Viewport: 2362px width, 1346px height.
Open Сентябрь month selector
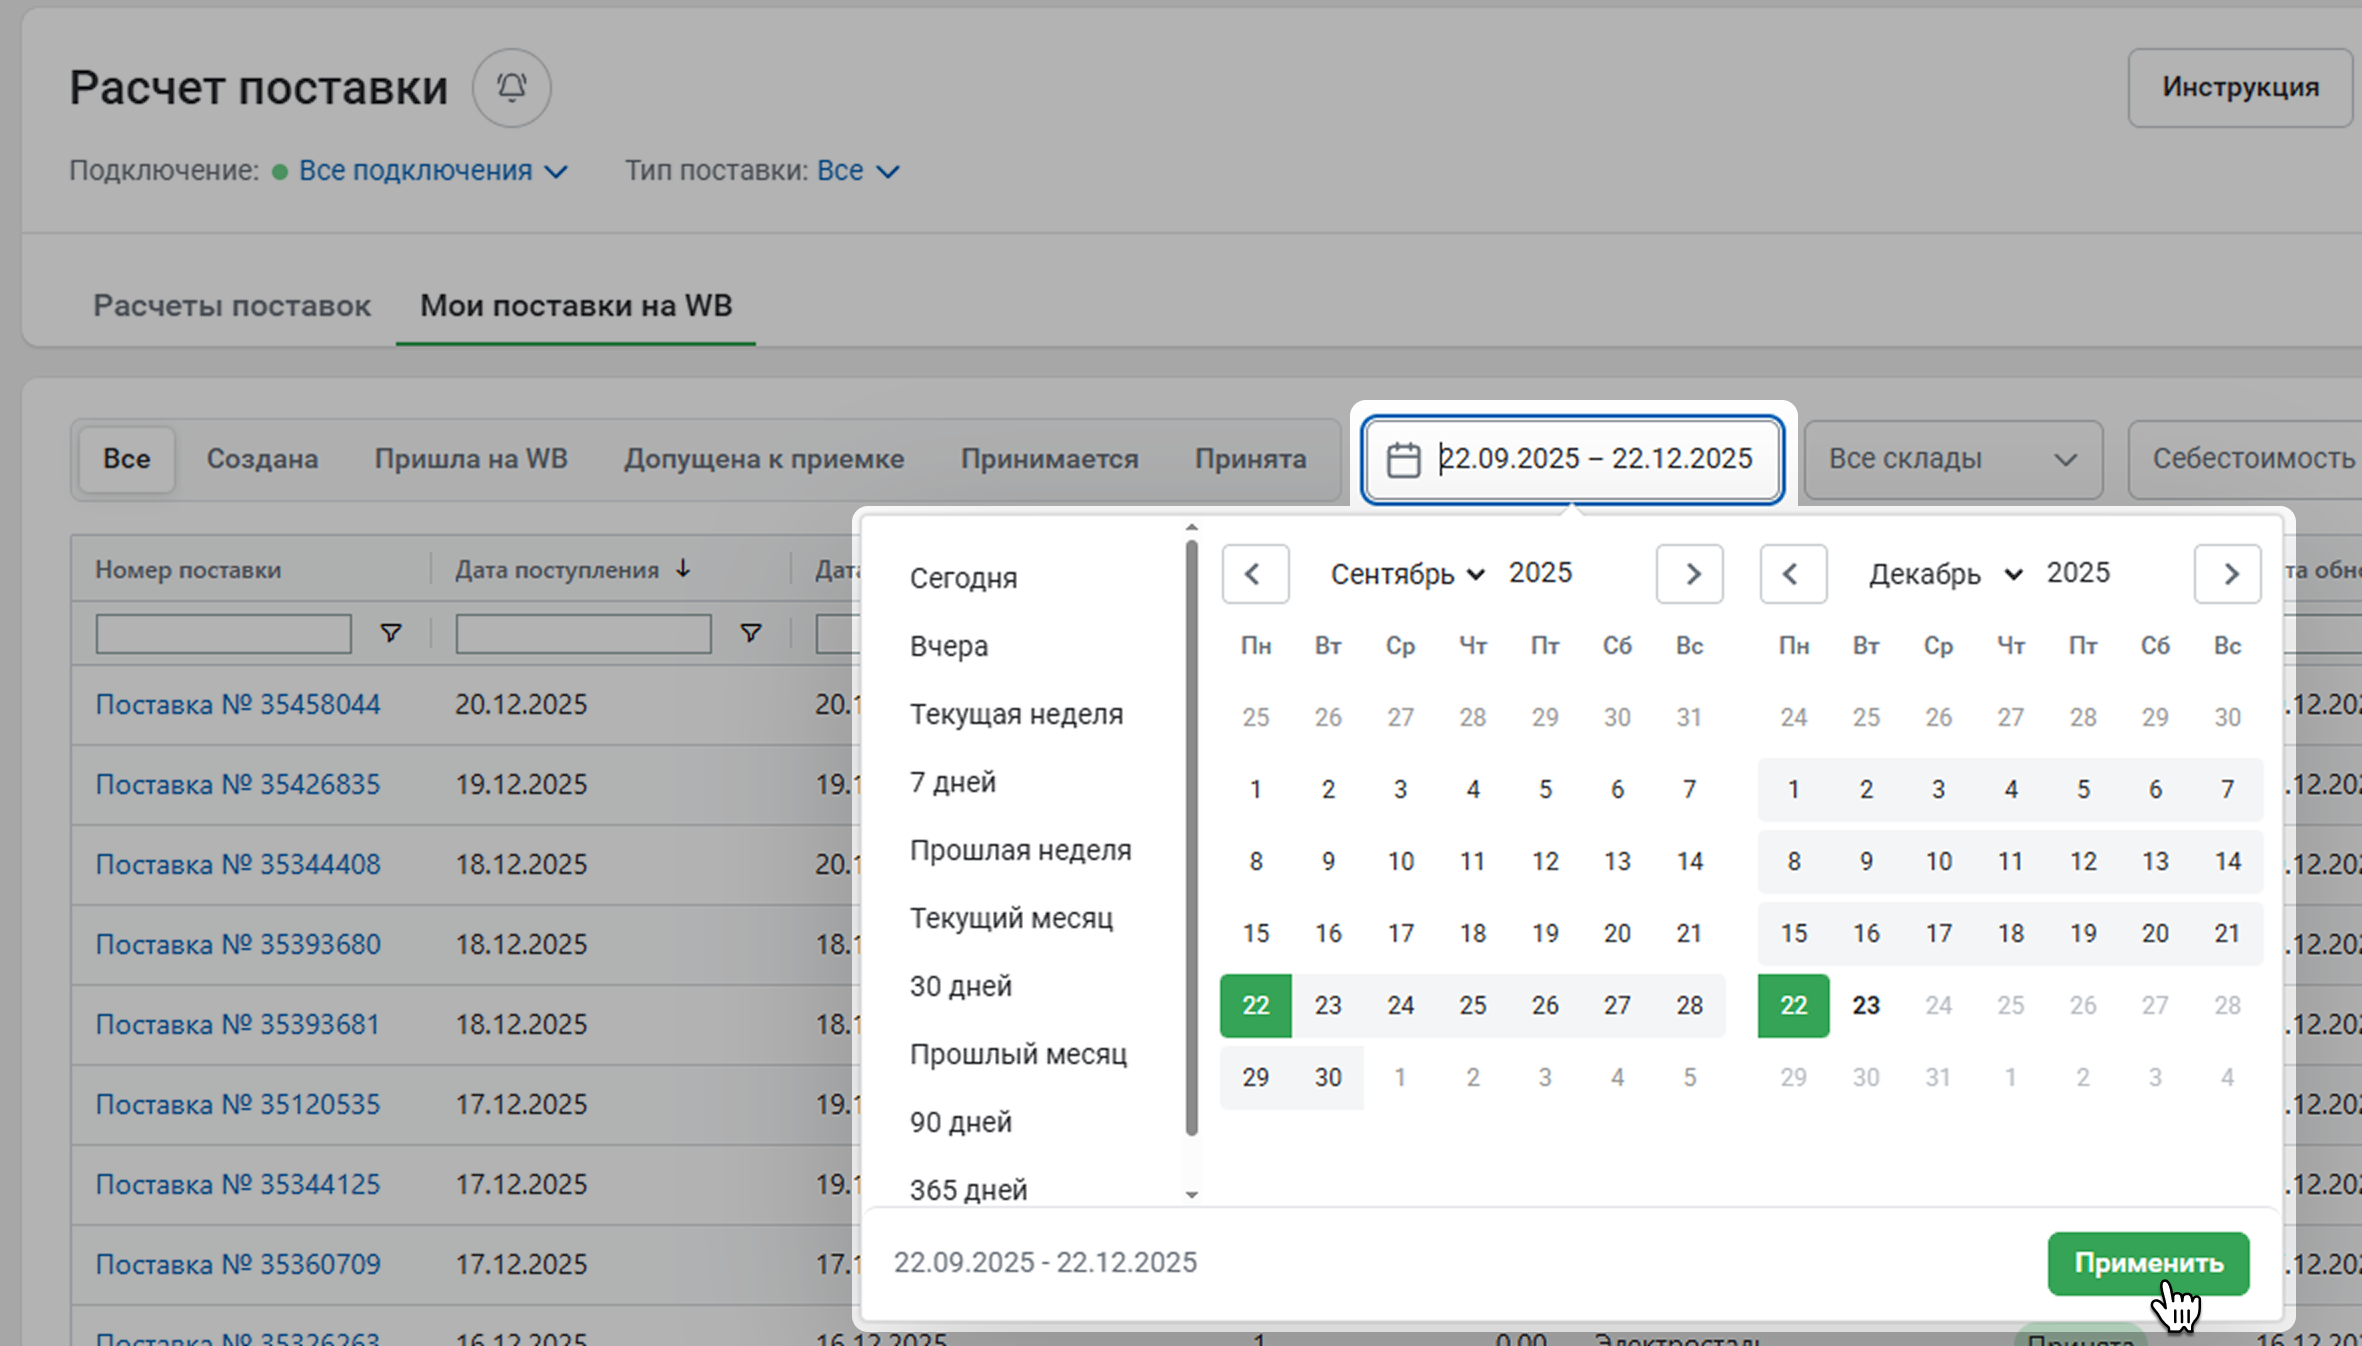(x=1406, y=574)
